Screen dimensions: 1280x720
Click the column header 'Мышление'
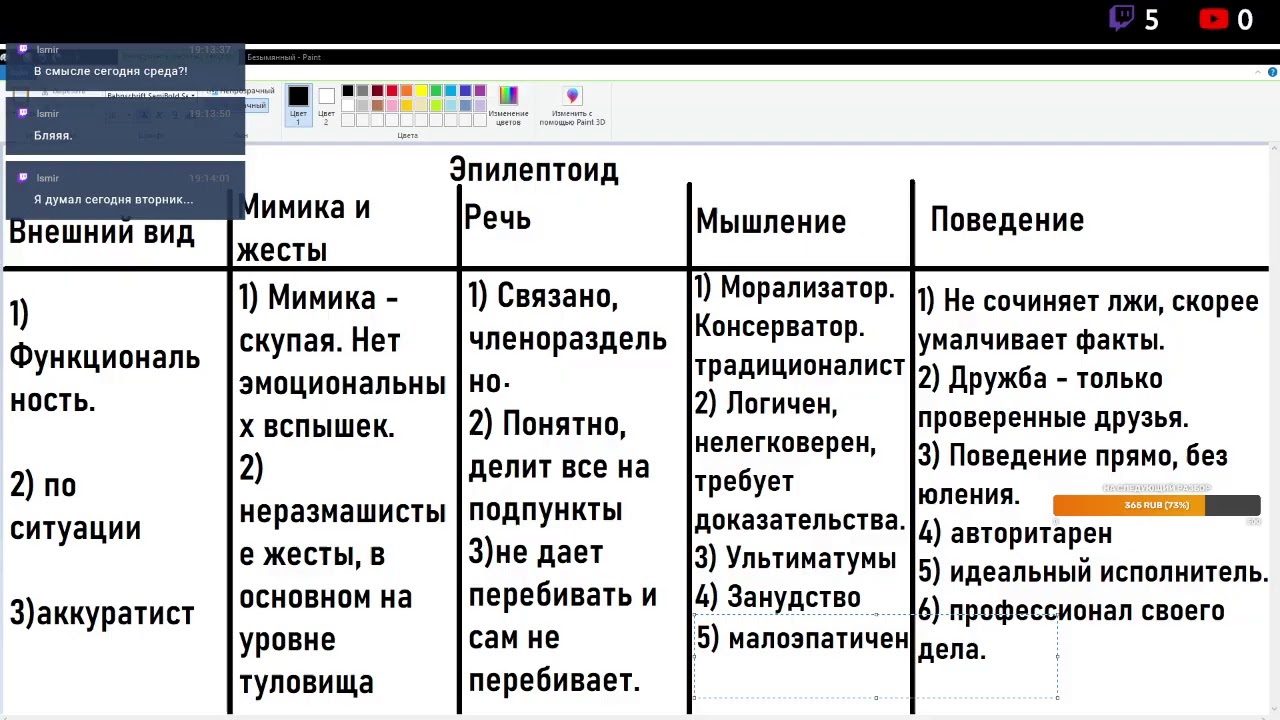770,221
